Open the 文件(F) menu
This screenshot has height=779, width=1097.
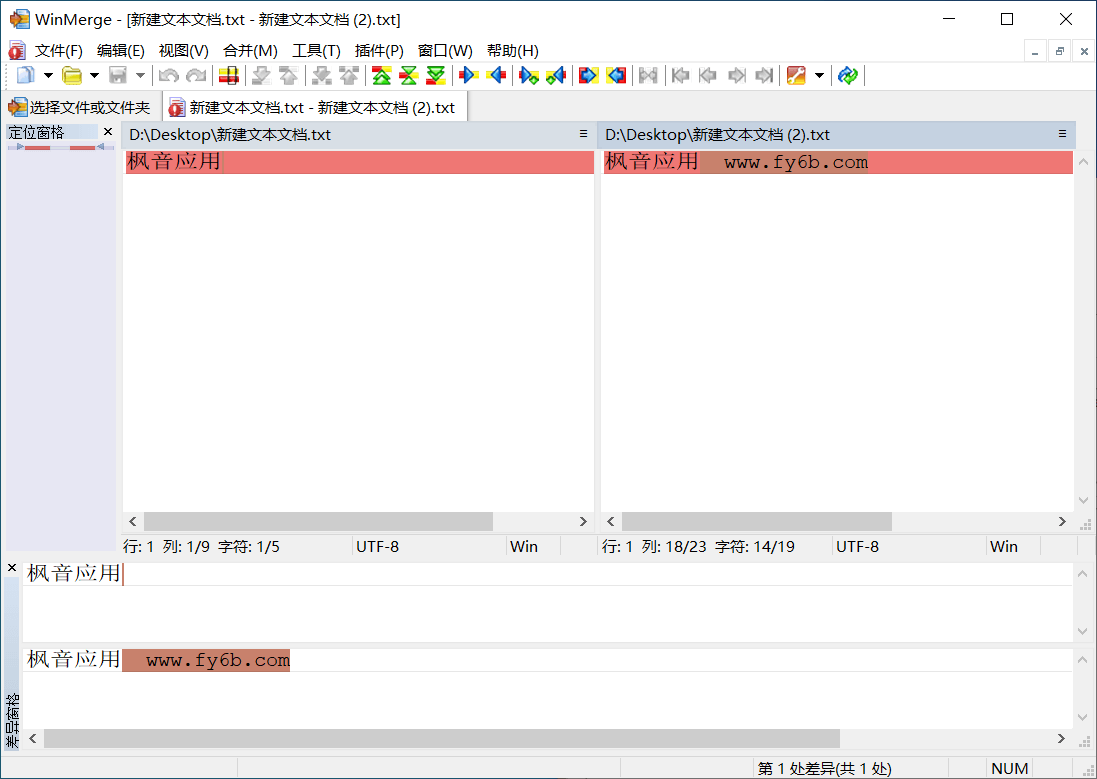click(59, 50)
